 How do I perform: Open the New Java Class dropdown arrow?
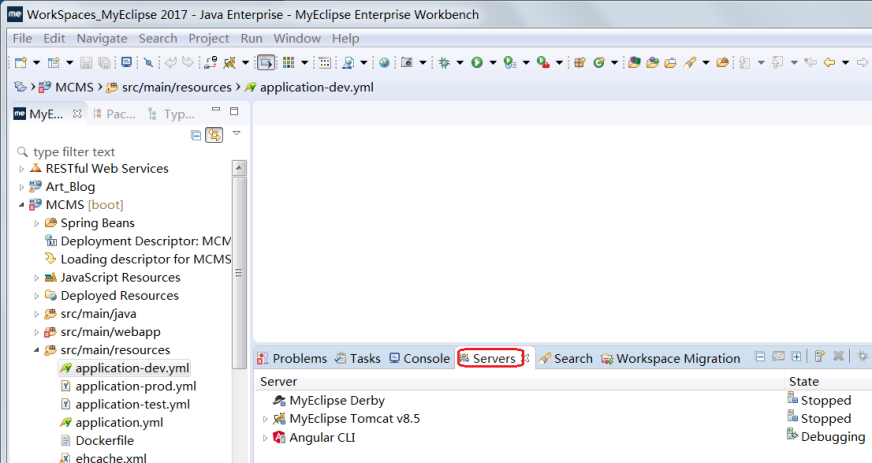click(615, 63)
